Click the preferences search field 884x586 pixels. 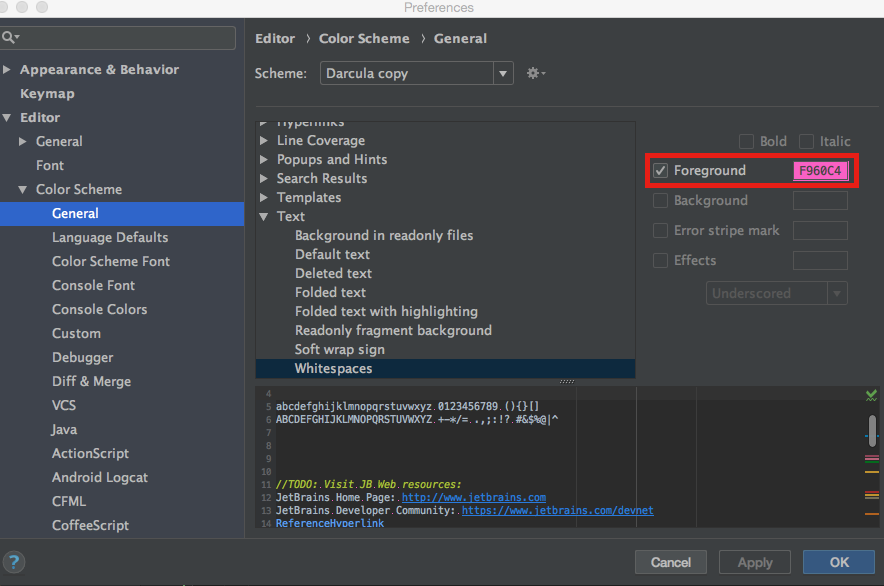point(117,38)
